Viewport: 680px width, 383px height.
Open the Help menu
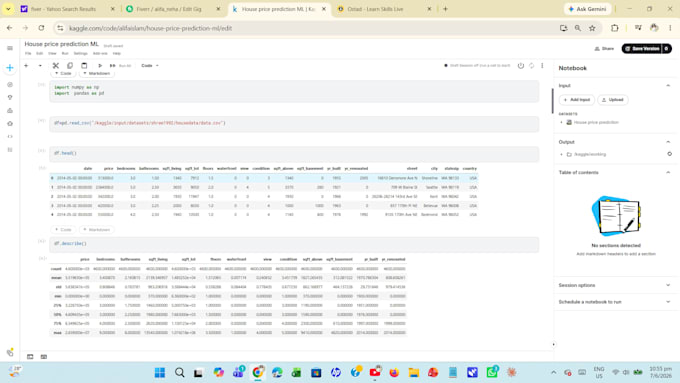pos(117,53)
